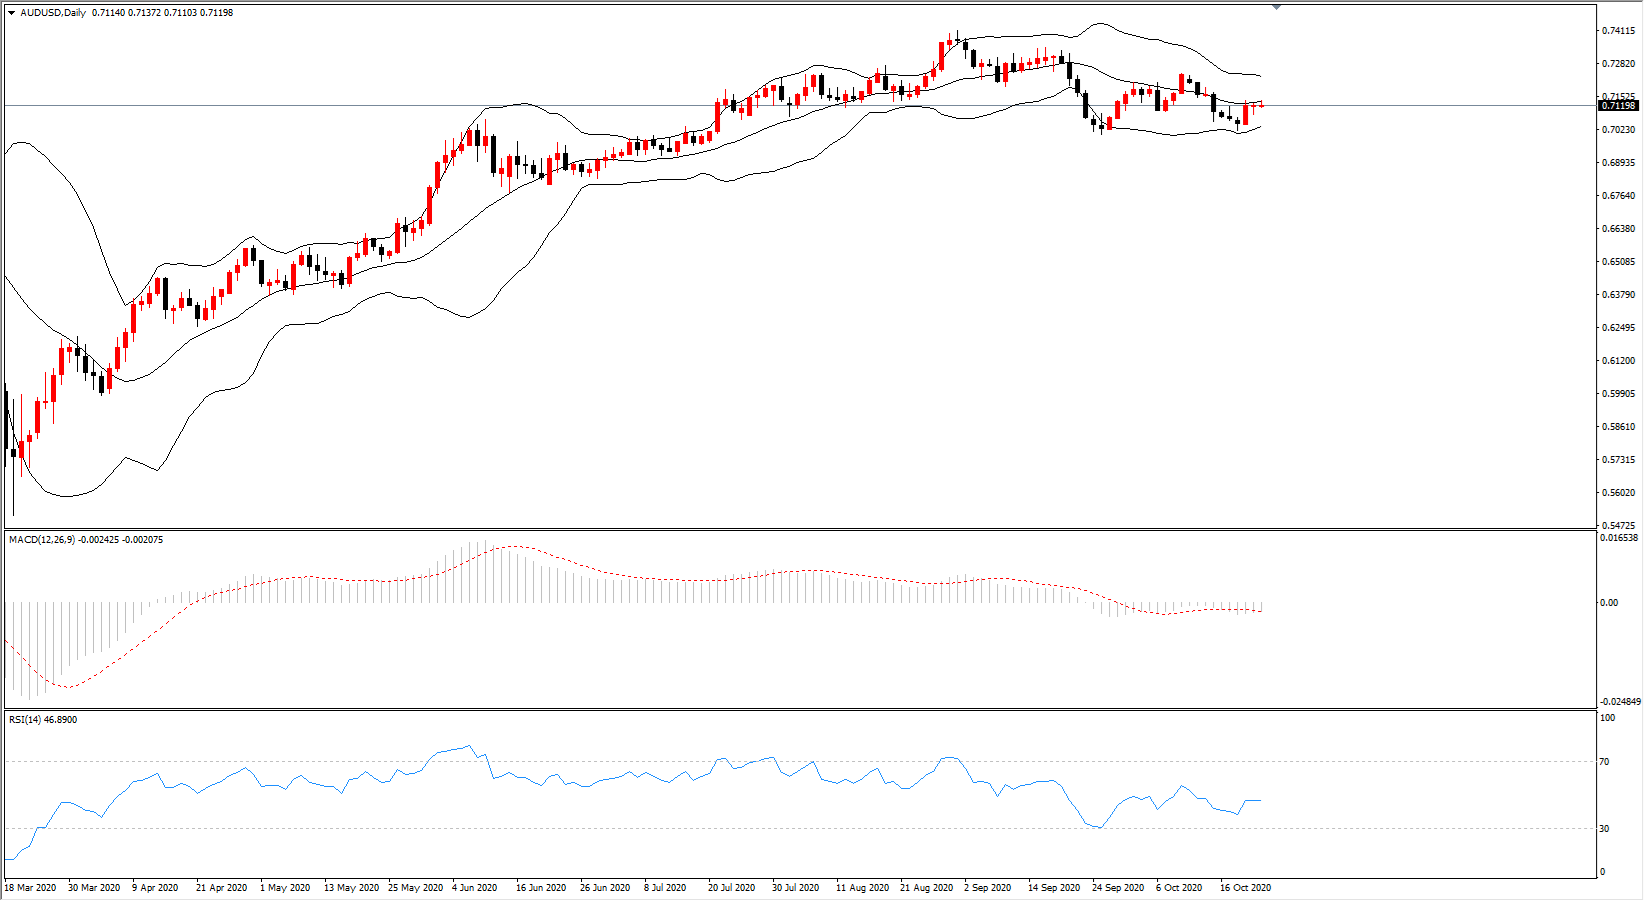This screenshot has width=1644, height=901.
Task: Click 0.61200 on the price axis
Action: coord(1618,361)
